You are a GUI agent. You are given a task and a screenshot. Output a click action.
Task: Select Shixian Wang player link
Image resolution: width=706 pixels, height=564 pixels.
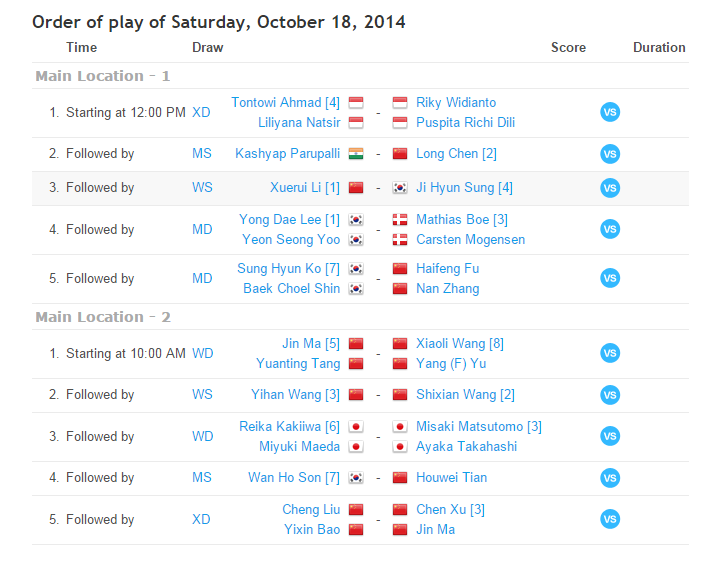coord(465,395)
